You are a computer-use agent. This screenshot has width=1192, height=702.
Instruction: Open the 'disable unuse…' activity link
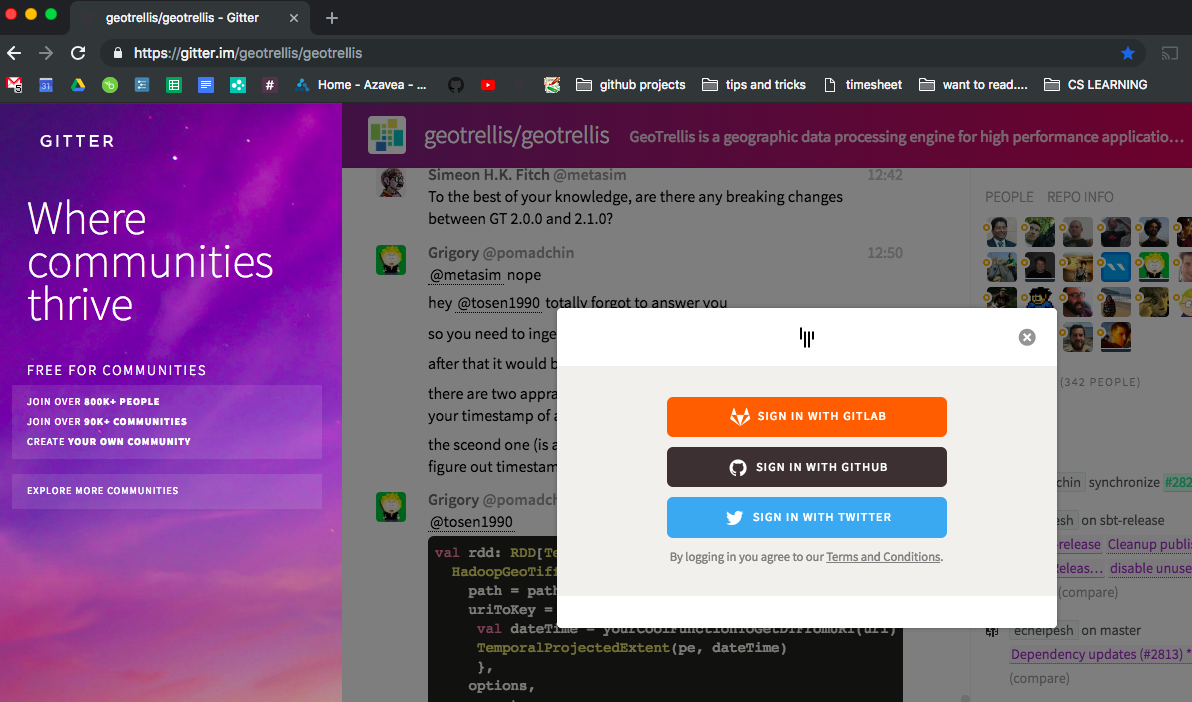coord(1151,569)
